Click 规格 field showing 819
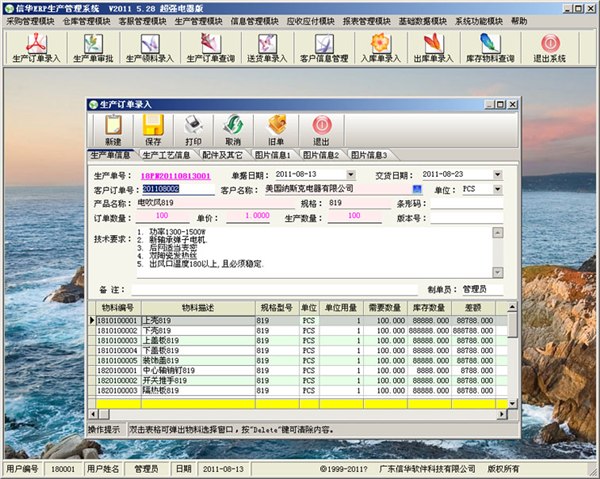Screen dimensions: 600x479 pos(359,203)
